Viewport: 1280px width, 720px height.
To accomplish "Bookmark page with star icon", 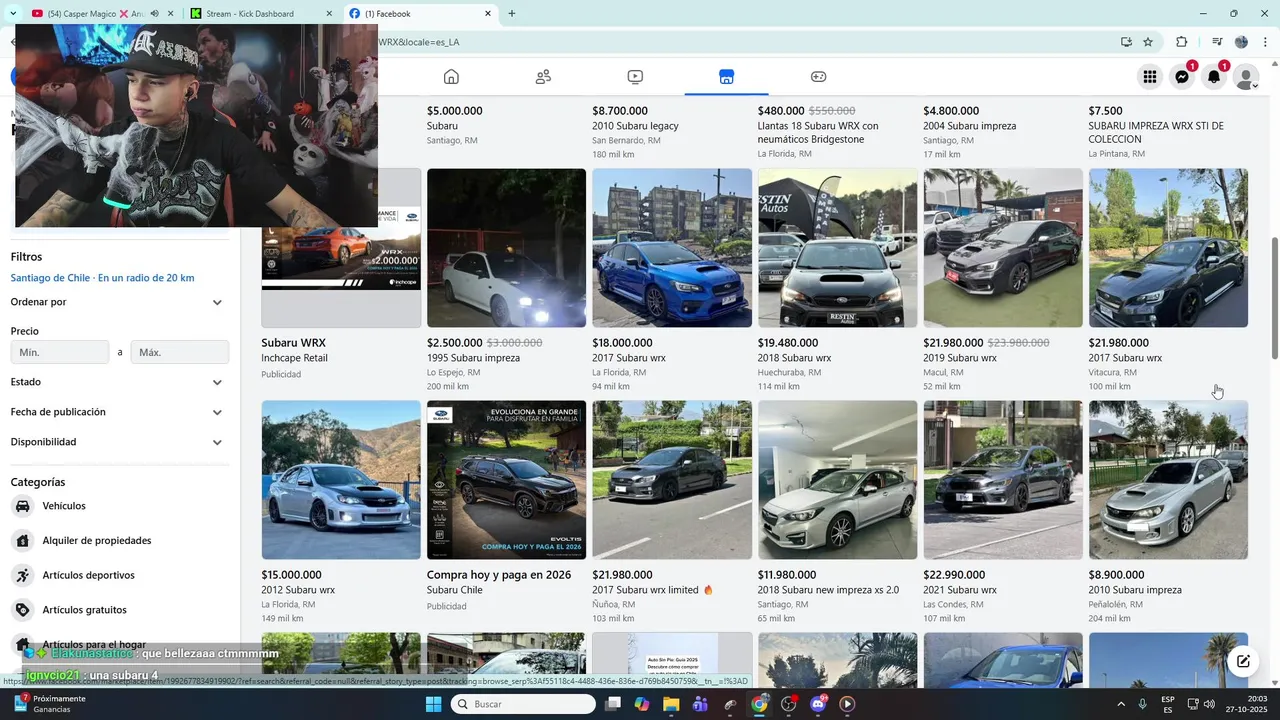I will (1148, 42).
